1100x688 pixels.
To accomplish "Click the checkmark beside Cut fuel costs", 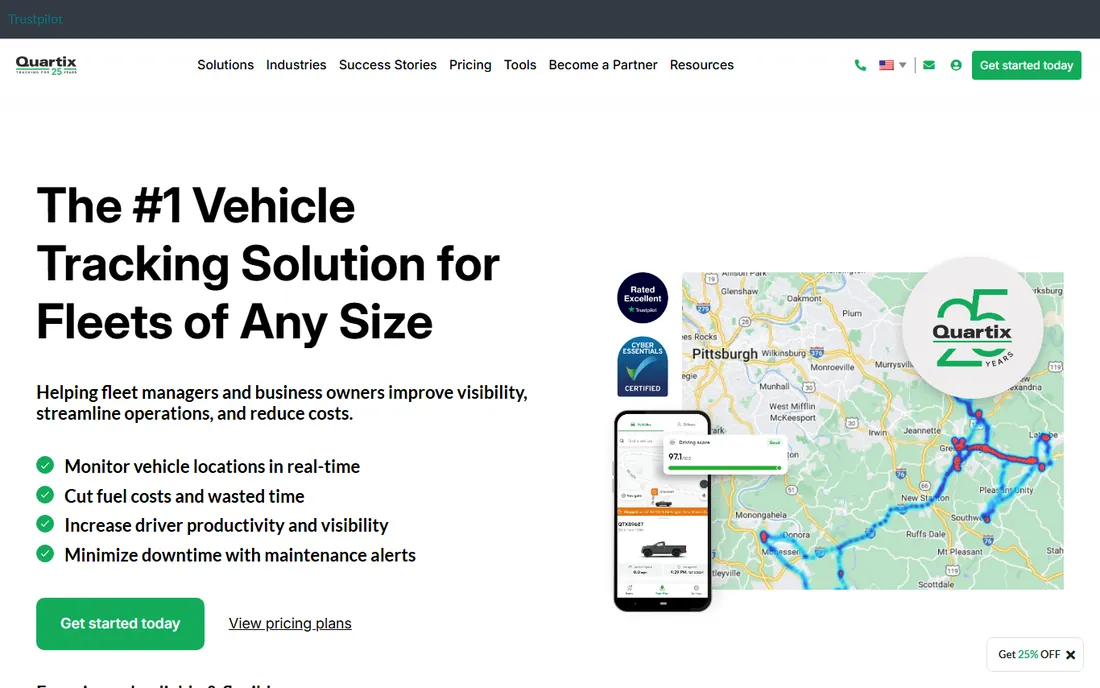I will click(45, 495).
